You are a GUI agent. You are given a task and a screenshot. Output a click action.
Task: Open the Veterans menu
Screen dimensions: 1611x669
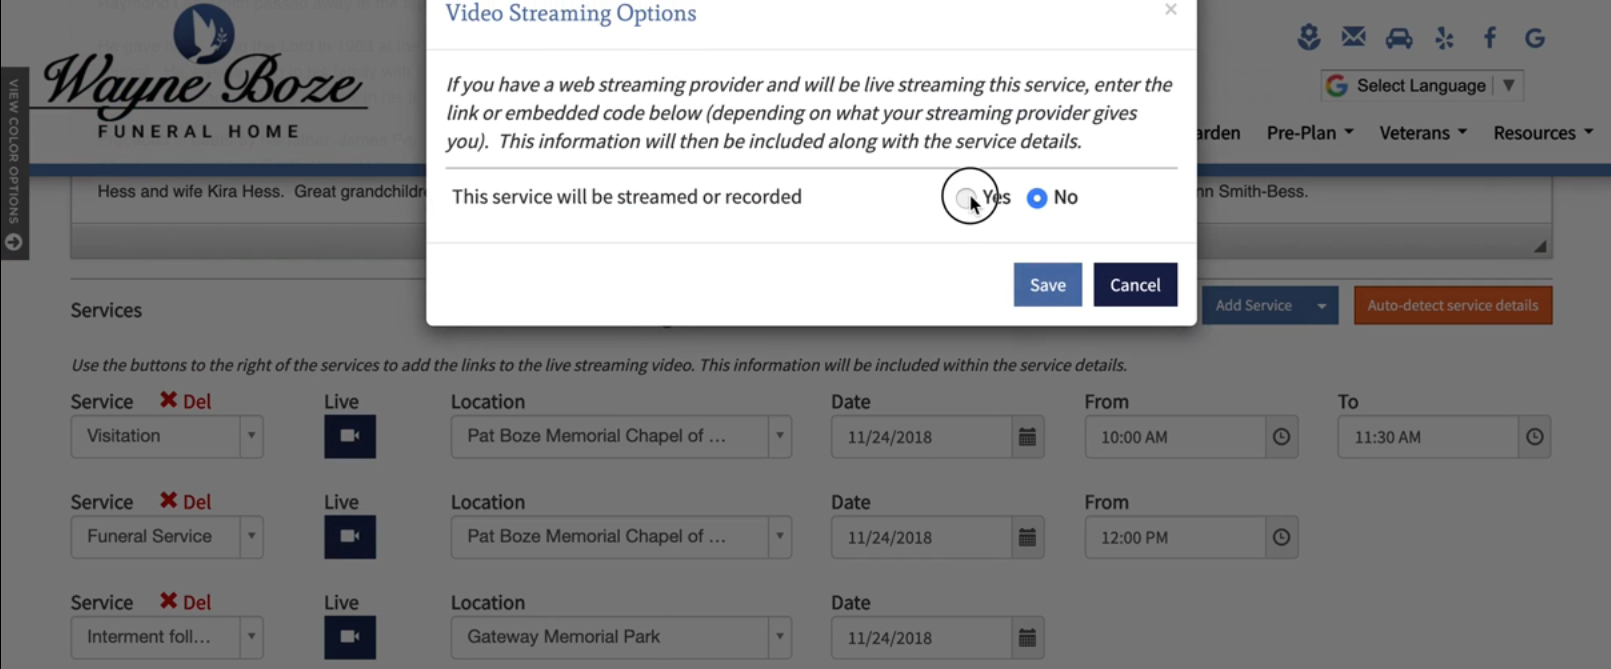[1422, 133]
